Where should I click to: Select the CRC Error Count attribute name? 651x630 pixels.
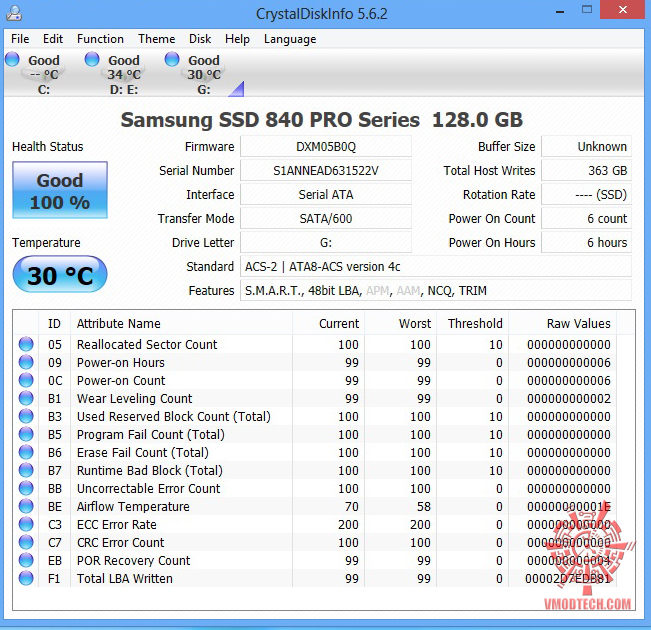120,542
